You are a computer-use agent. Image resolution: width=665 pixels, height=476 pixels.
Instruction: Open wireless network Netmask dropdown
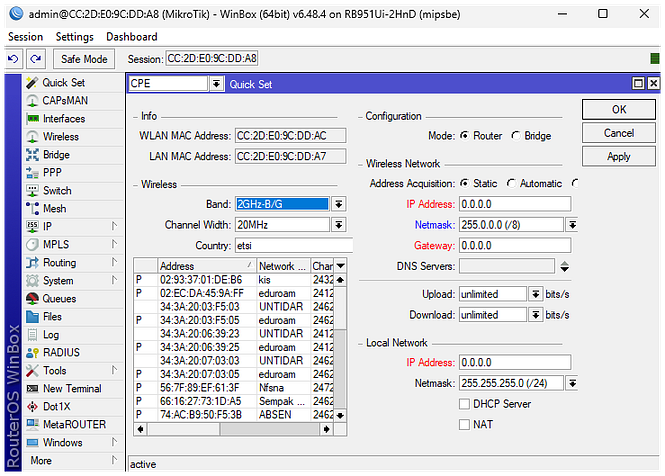point(572,225)
